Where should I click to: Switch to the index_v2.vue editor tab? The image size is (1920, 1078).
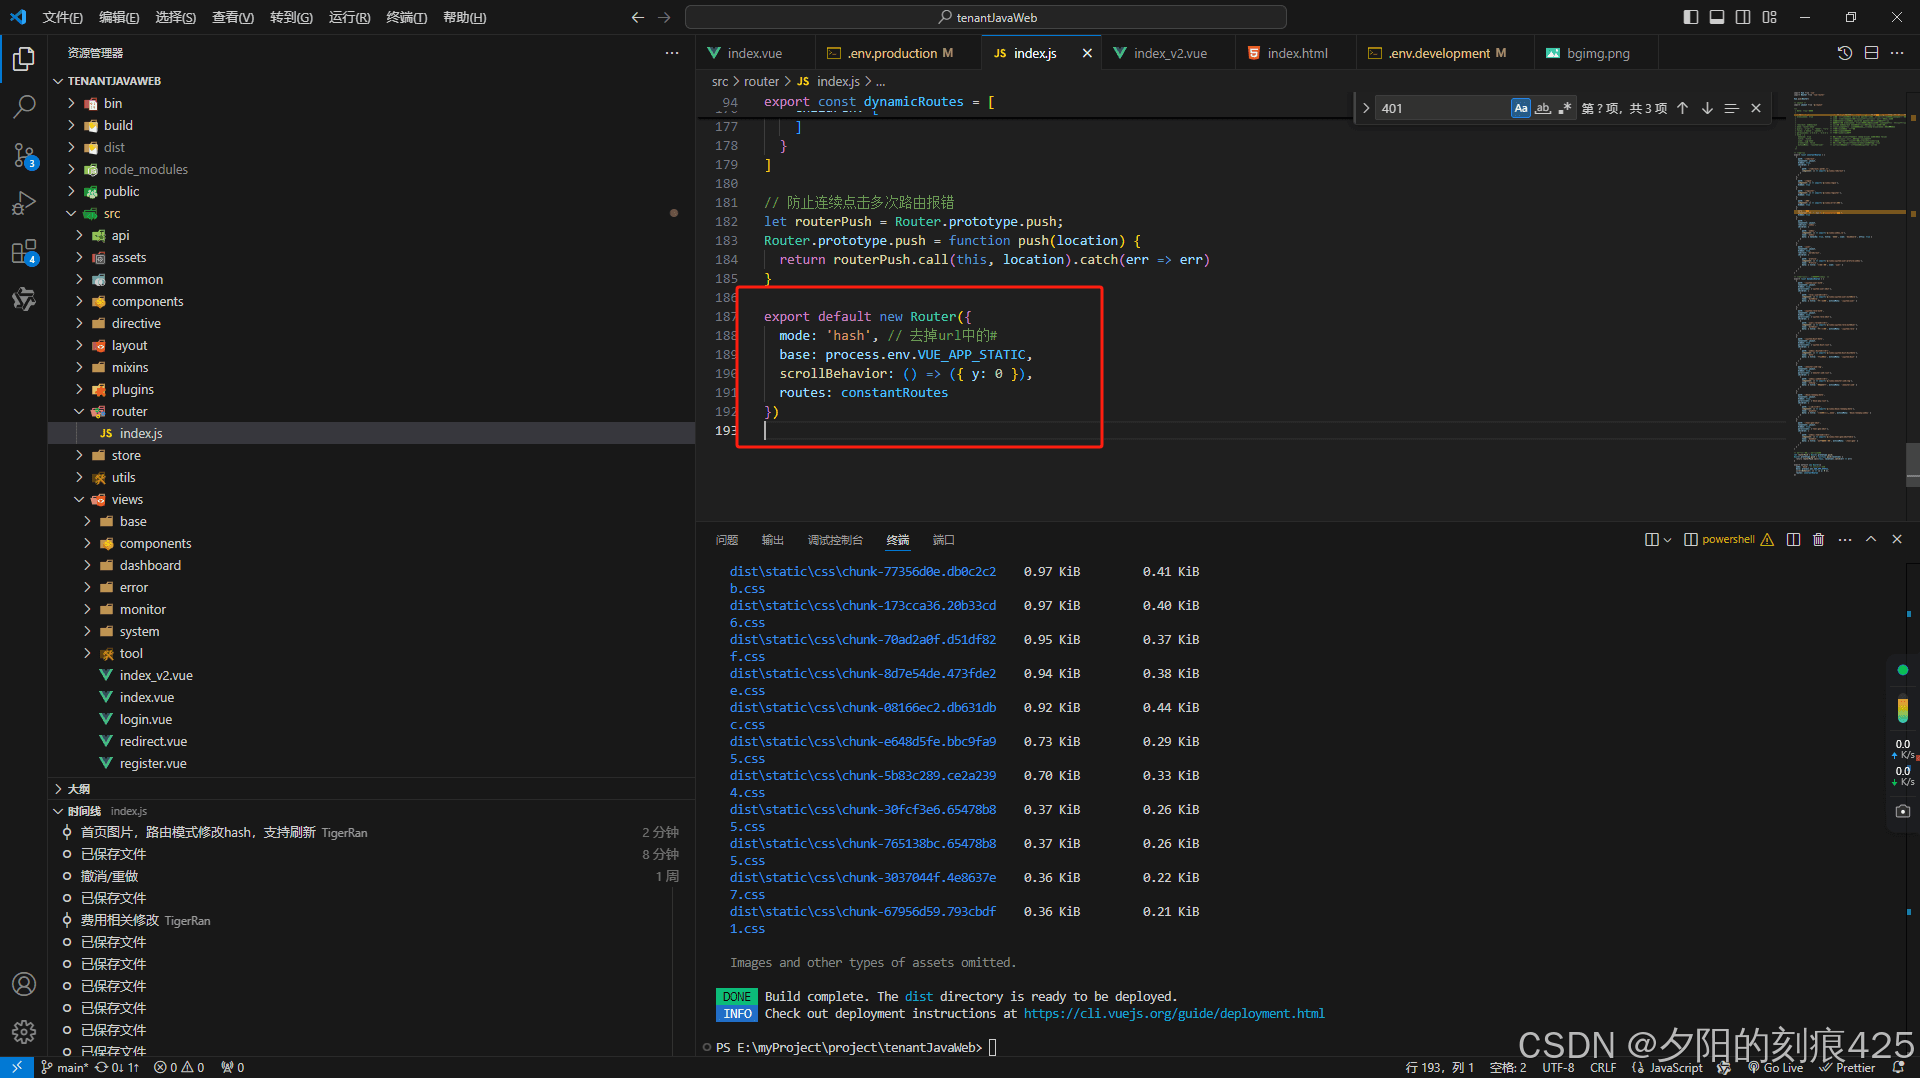(1169, 53)
